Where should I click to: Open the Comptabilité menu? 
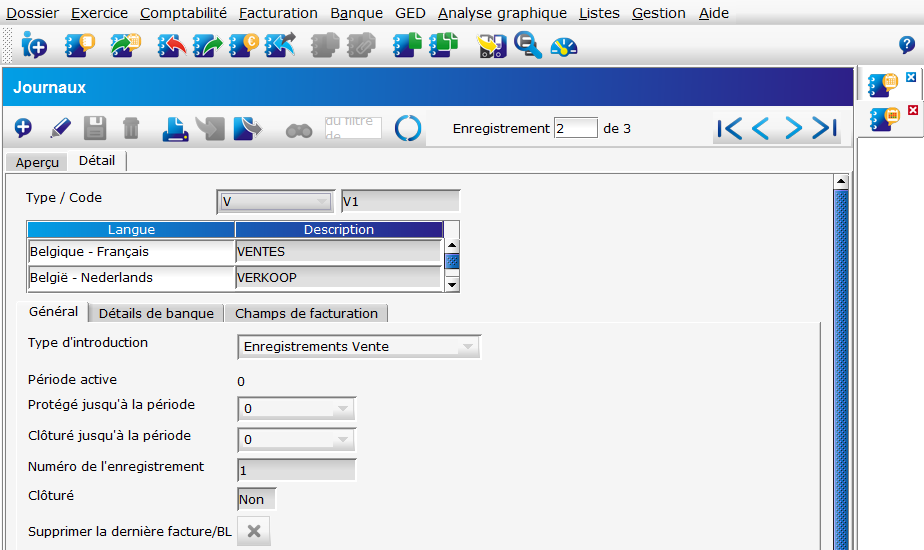pos(183,13)
